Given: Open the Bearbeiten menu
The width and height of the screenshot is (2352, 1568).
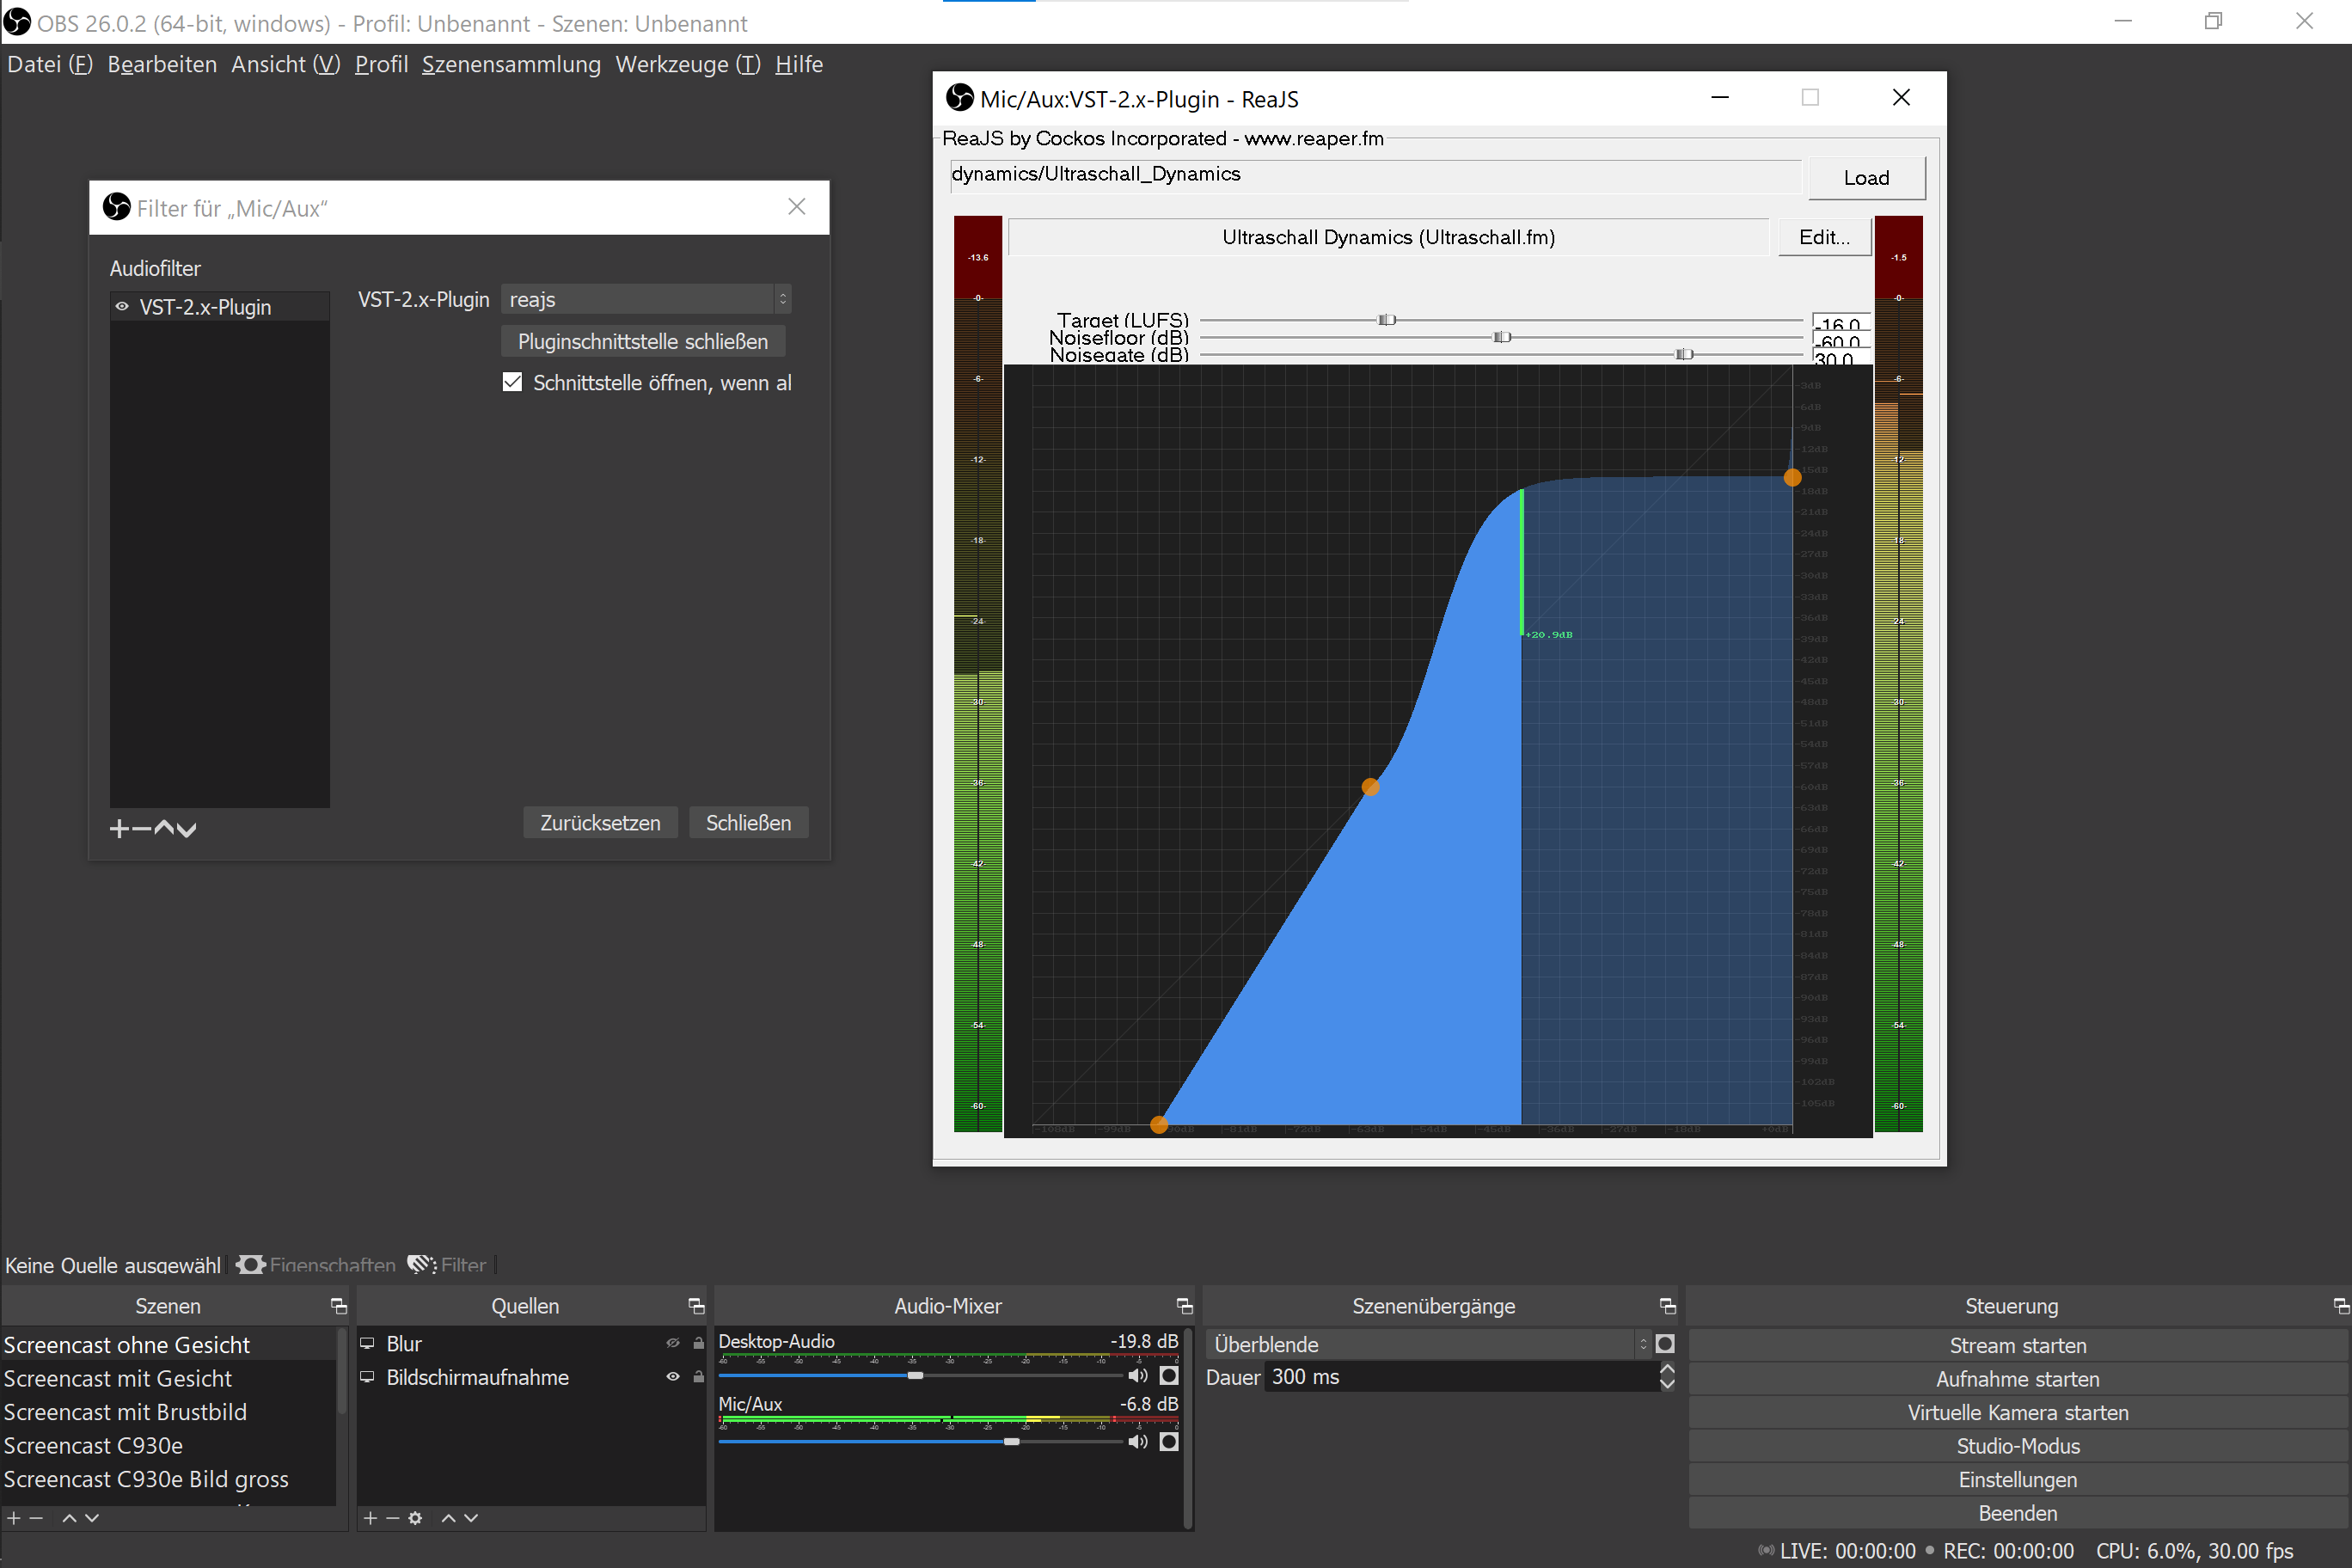Looking at the screenshot, I should pyautogui.click(x=162, y=64).
